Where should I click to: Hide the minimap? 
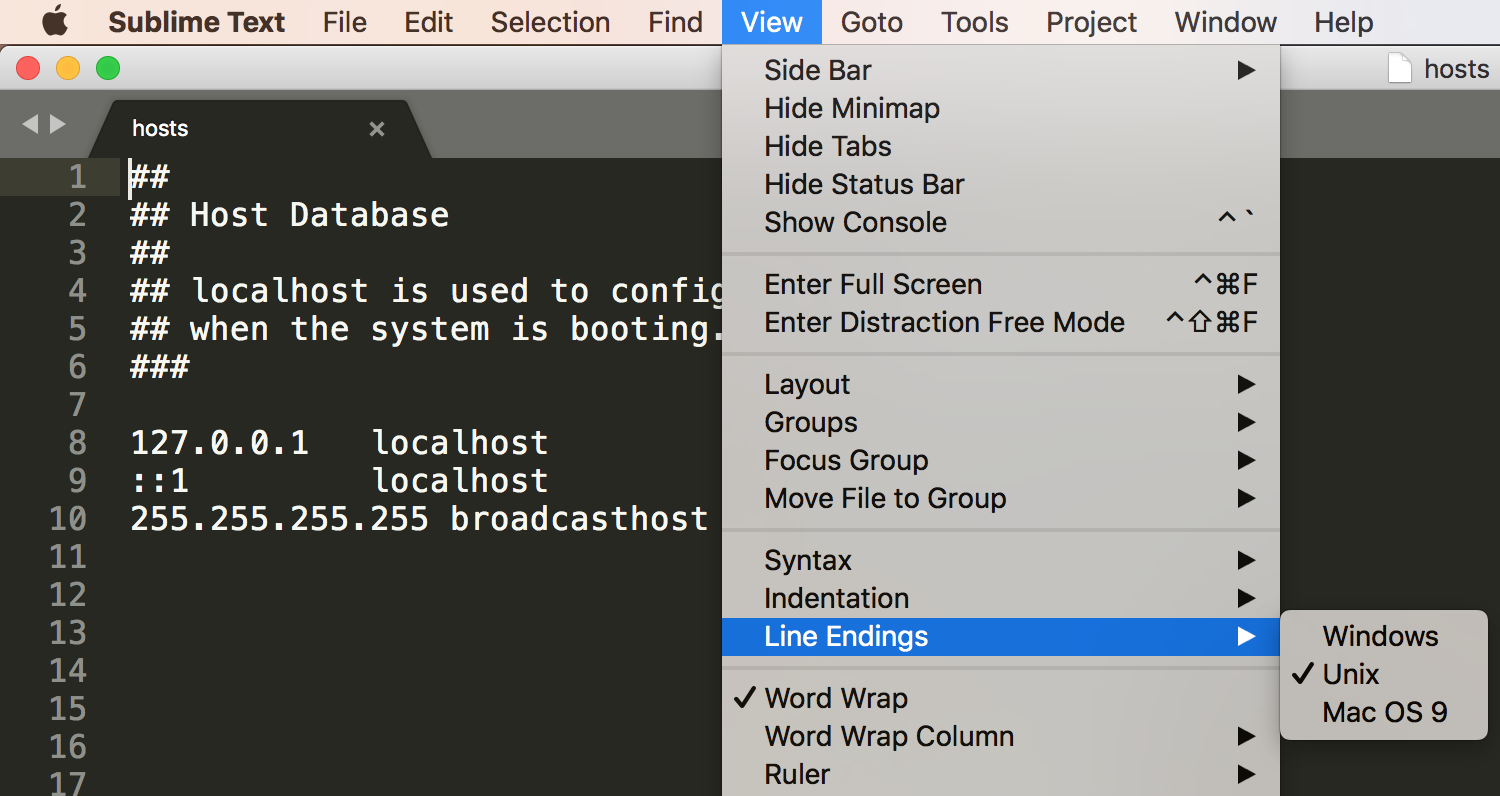(1001, 108)
